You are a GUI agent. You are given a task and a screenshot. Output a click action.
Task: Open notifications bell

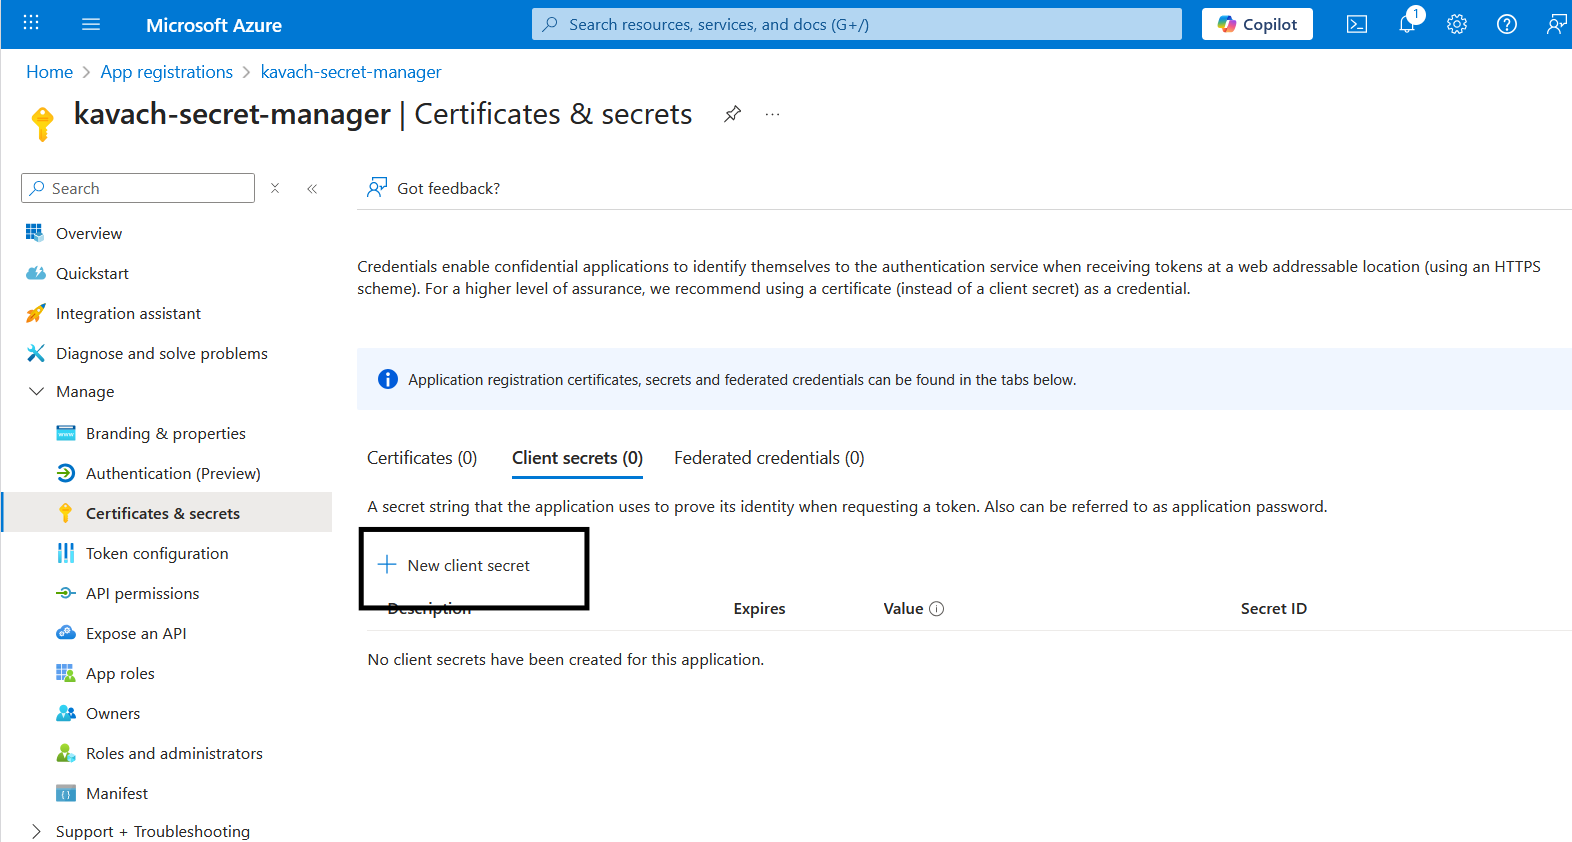pyautogui.click(x=1407, y=23)
